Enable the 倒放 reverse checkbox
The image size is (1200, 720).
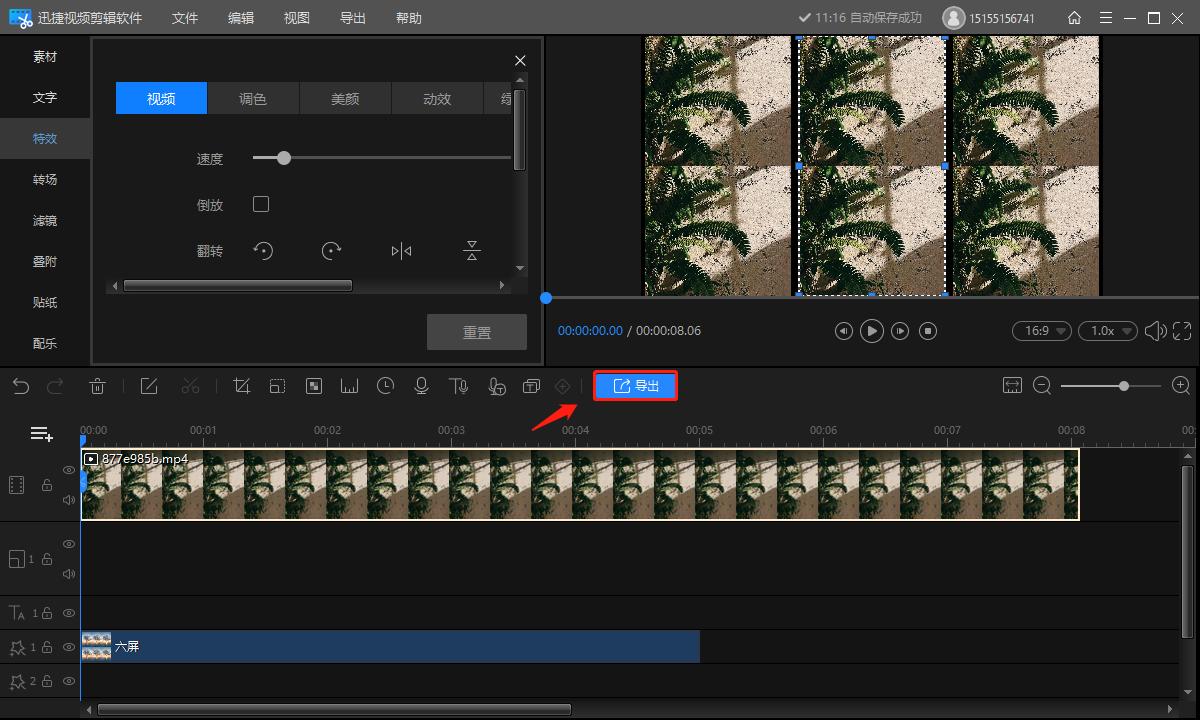261,204
